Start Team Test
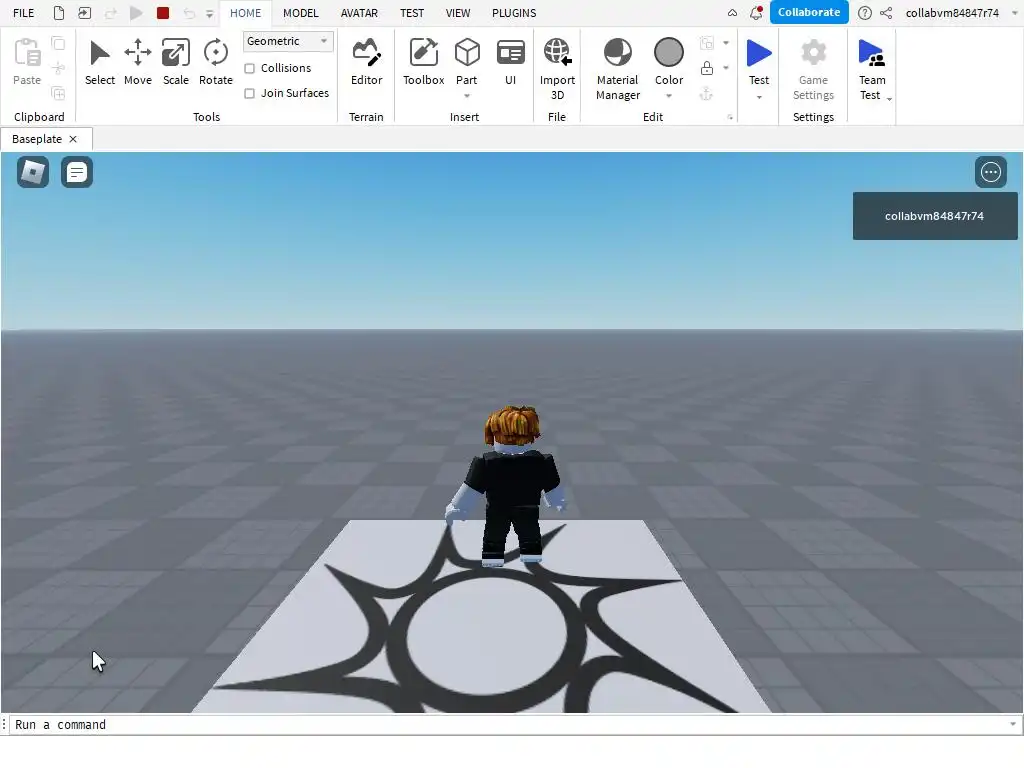This screenshot has width=1024, height=768. 871,69
